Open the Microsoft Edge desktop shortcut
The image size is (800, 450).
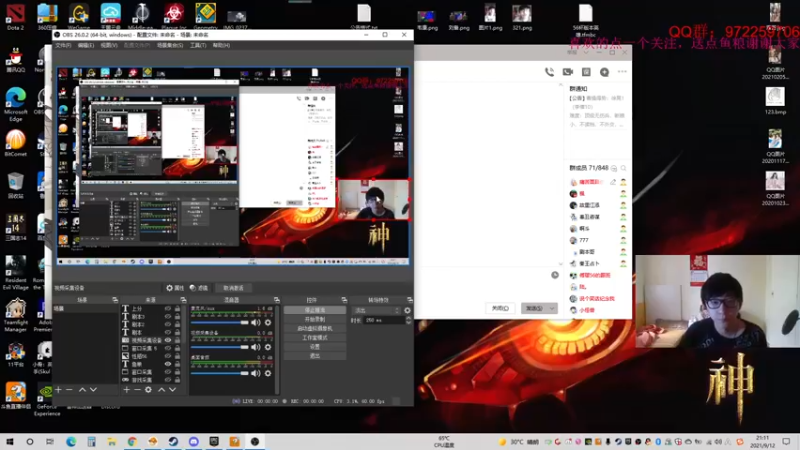(16, 104)
